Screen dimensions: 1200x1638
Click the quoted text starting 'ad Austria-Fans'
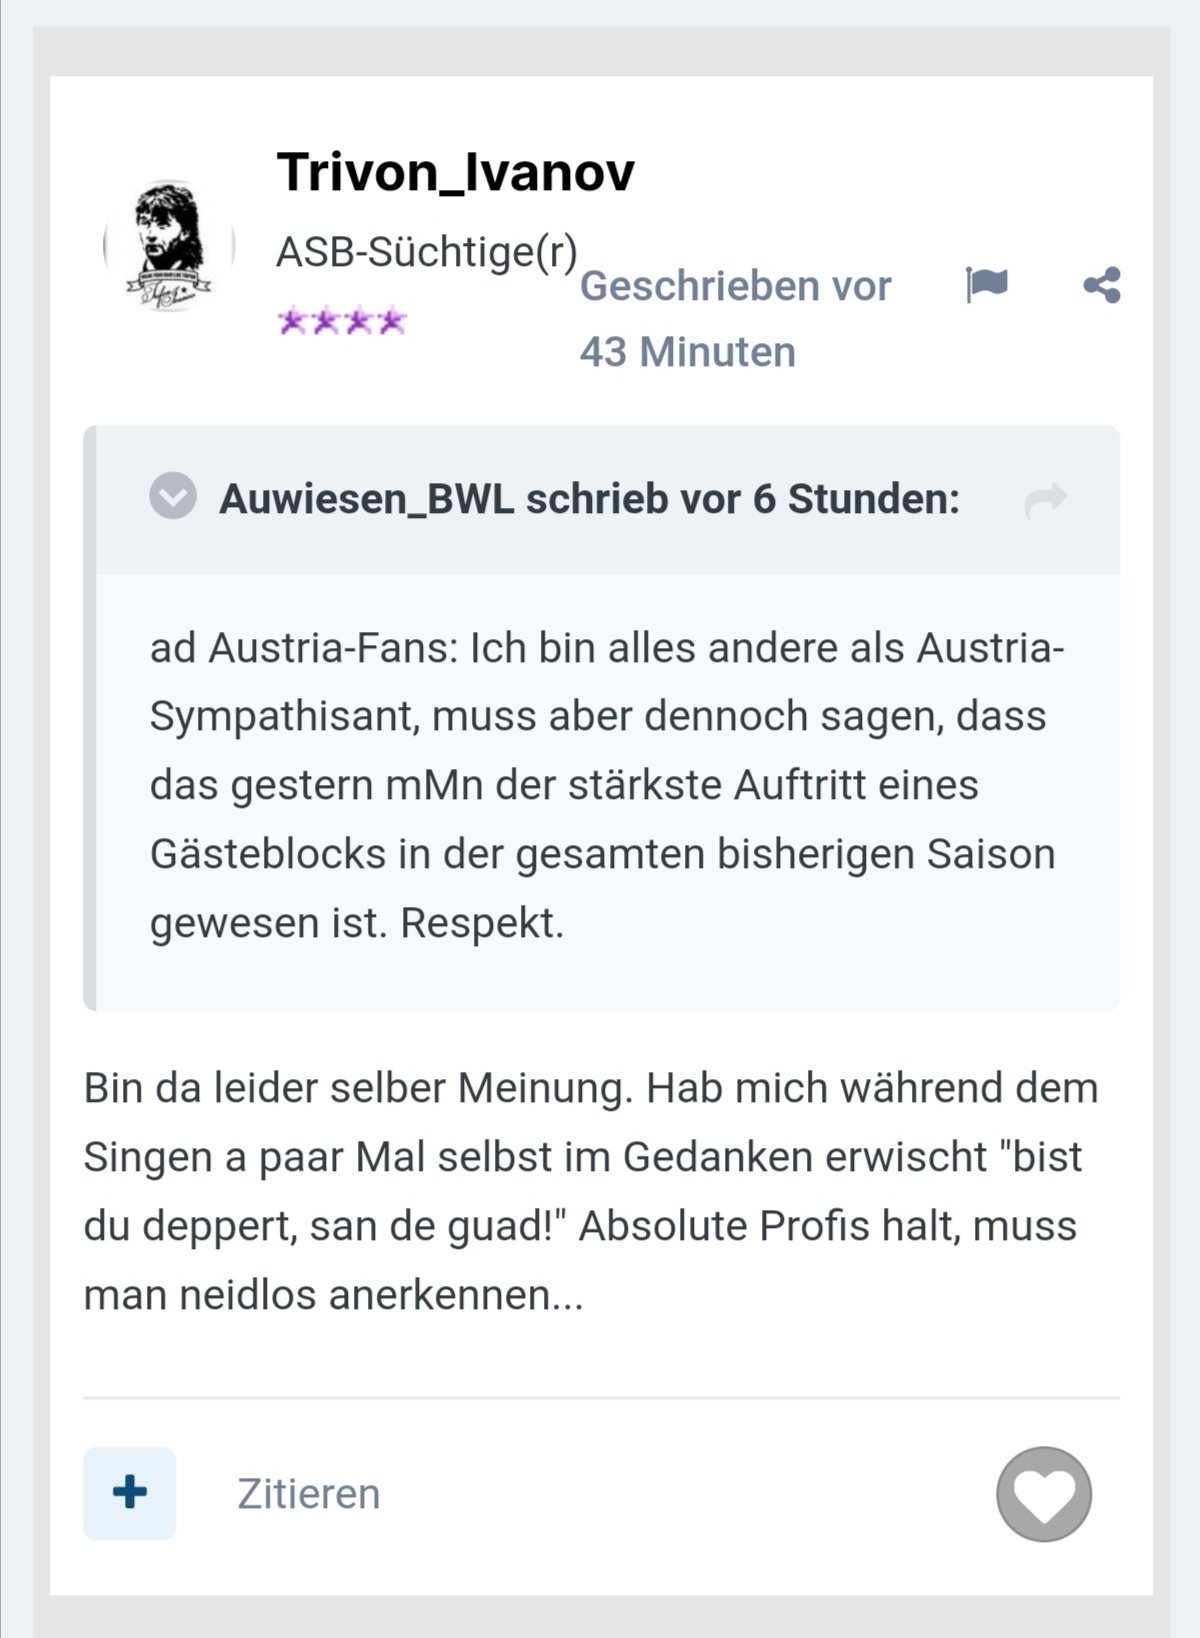(x=606, y=785)
